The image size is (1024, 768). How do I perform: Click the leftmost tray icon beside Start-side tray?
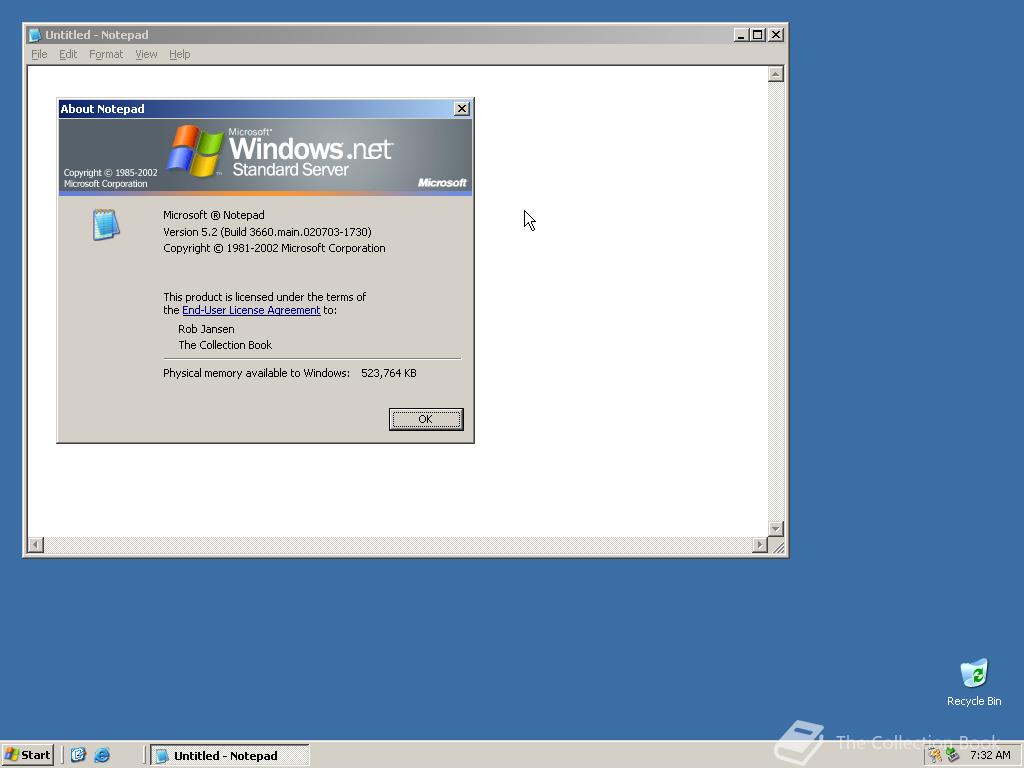click(935, 755)
